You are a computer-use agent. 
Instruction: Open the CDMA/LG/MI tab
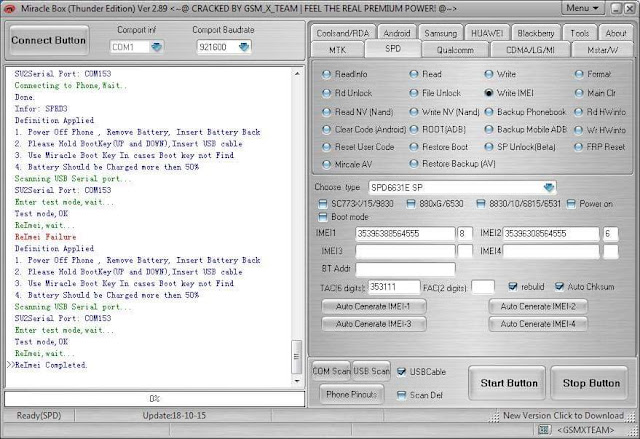[x=530, y=50]
